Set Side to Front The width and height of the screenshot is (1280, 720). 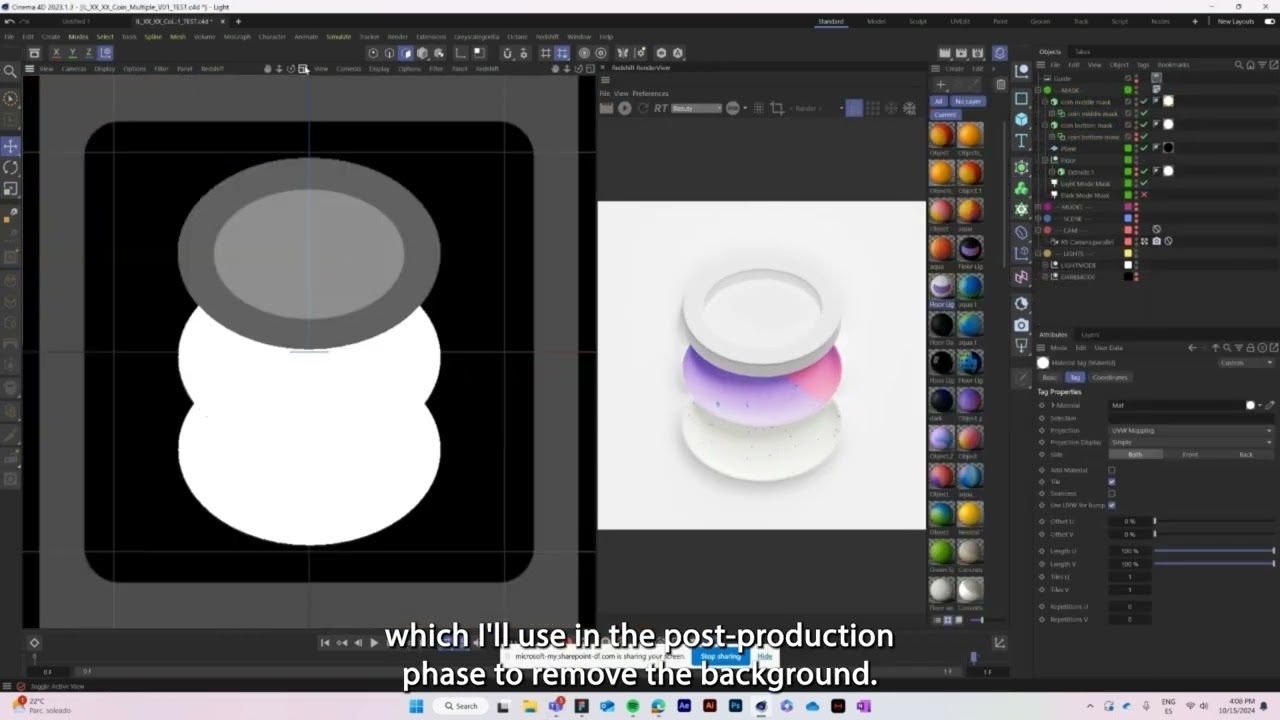pos(1190,455)
